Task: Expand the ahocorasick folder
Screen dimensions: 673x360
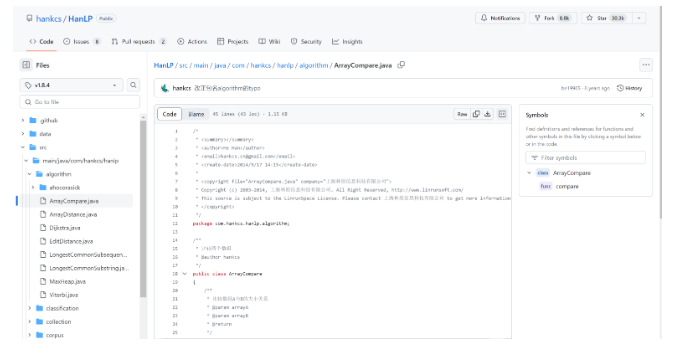Action: pos(33,188)
